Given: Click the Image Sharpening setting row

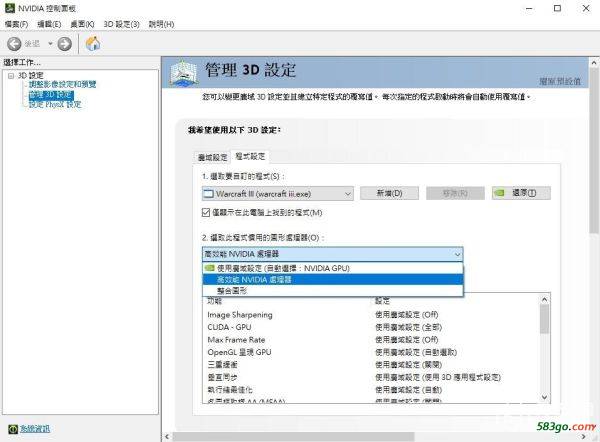Looking at the screenshot, I should tap(241, 312).
